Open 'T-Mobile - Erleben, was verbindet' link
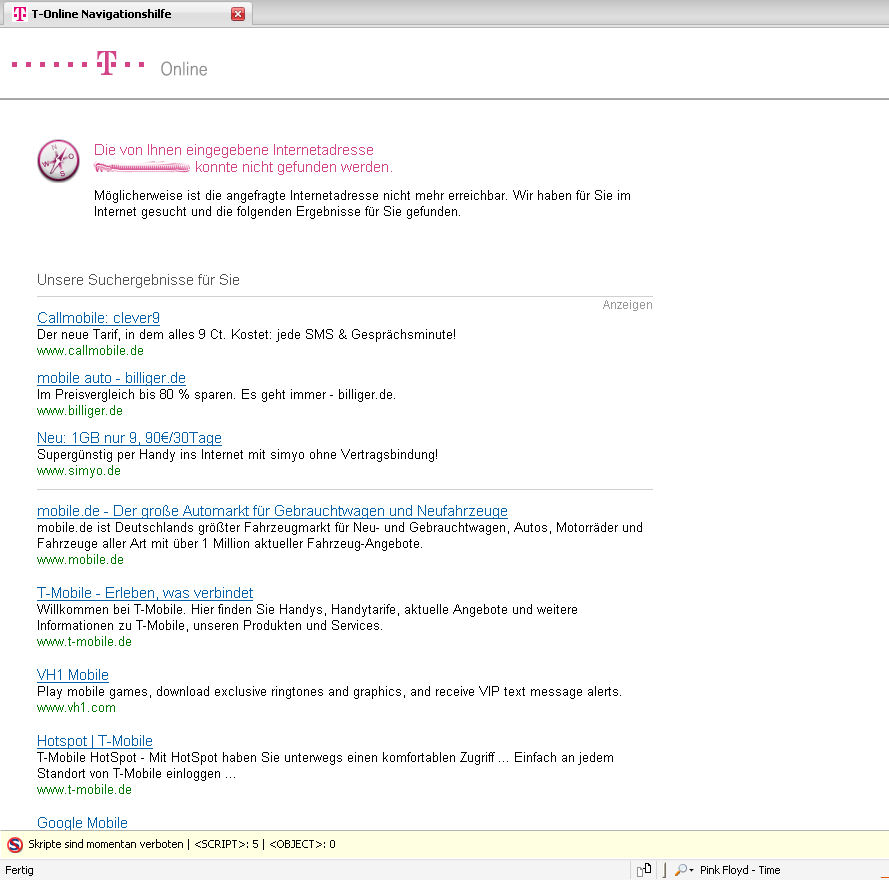 [x=145, y=593]
